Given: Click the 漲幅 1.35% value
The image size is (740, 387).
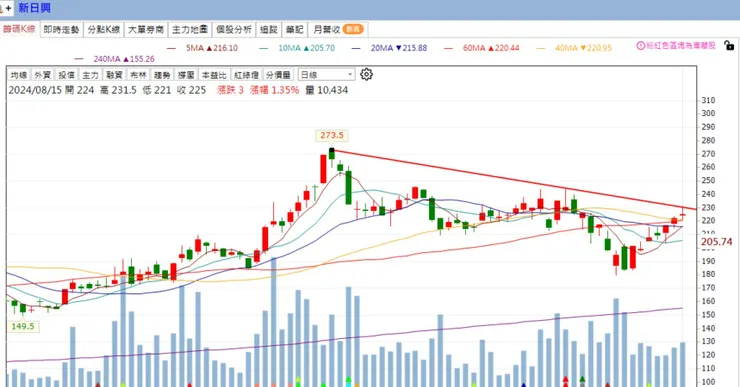Looking at the screenshot, I should click(274, 90).
